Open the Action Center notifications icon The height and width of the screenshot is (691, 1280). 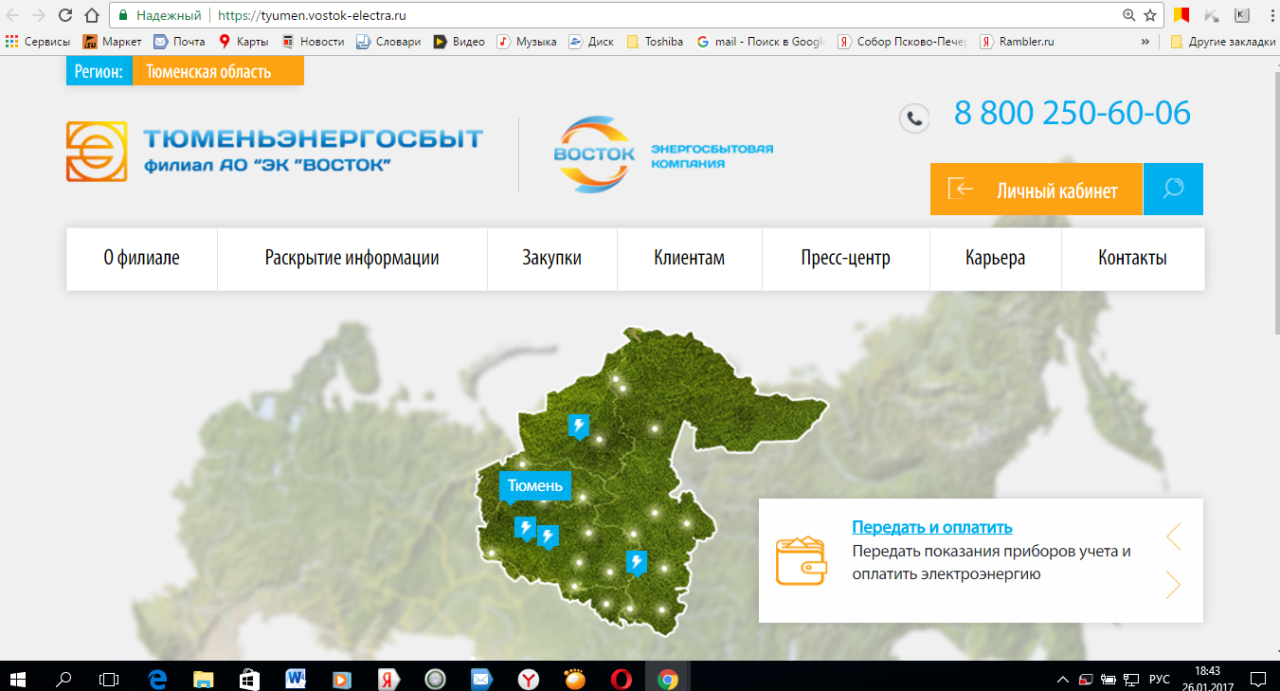click(1257, 679)
